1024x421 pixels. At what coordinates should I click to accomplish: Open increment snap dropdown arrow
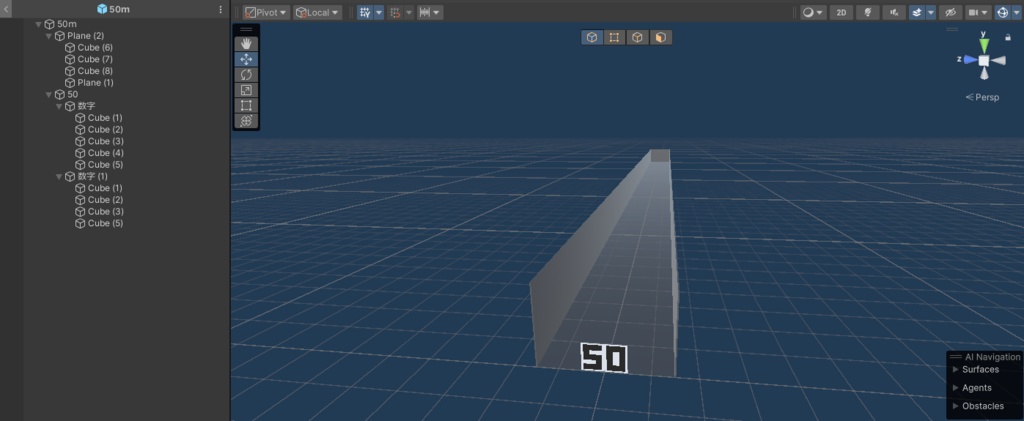point(438,12)
